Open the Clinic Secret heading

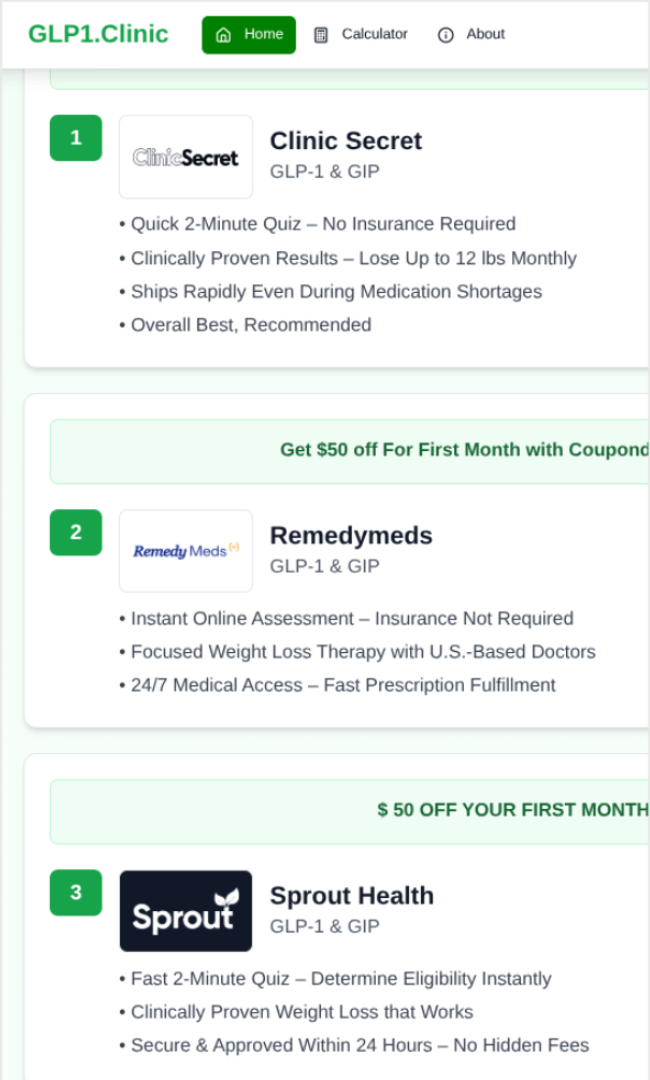346,141
